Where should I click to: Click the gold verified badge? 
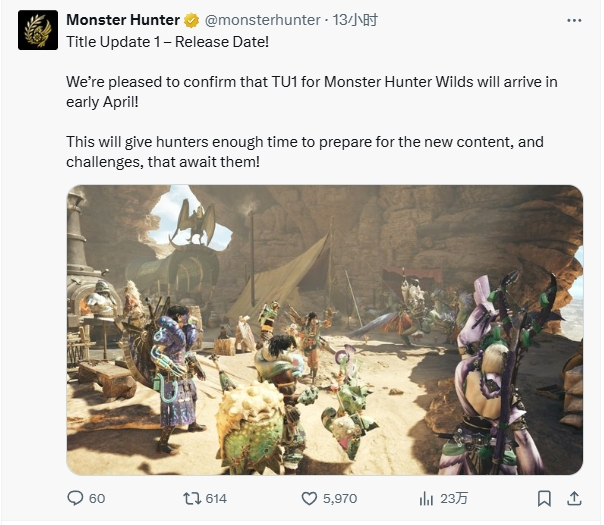[191, 20]
